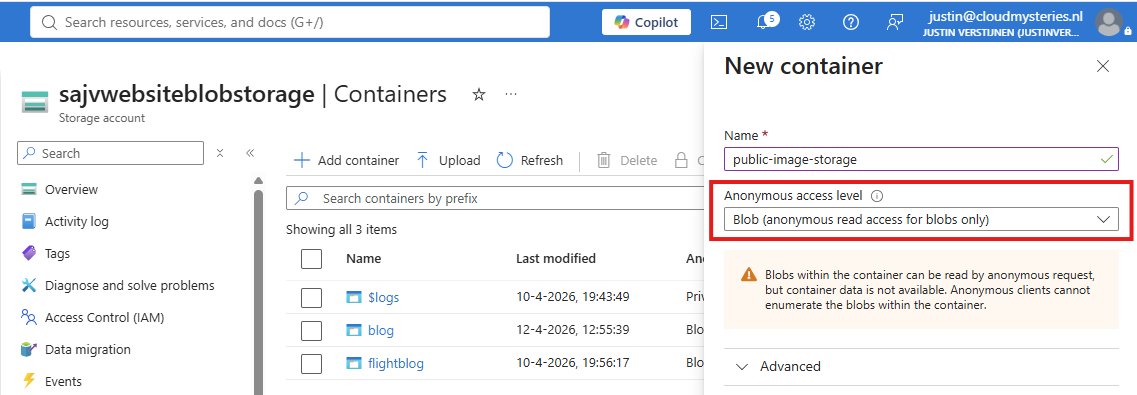The height and width of the screenshot is (395, 1137).
Task: Open the flightblog container link
Action: tap(395, 363)
